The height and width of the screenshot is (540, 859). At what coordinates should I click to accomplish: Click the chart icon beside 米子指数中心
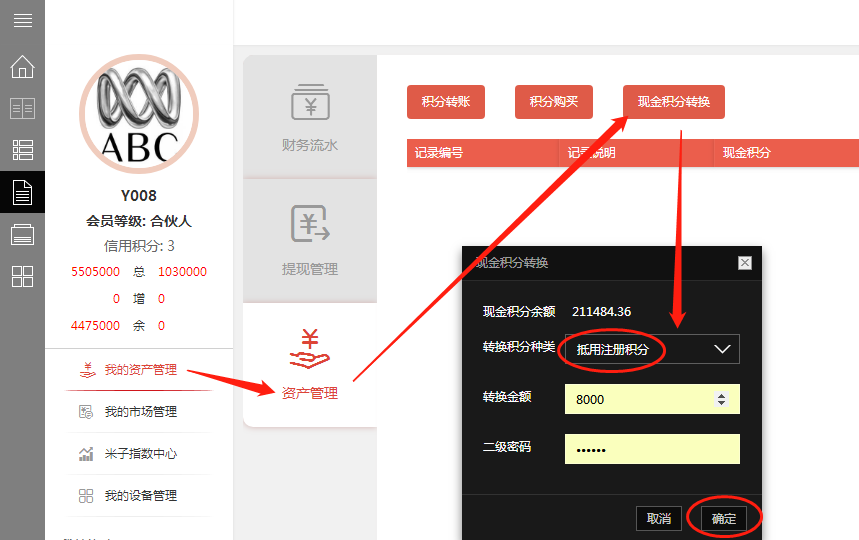pos(86,453)
